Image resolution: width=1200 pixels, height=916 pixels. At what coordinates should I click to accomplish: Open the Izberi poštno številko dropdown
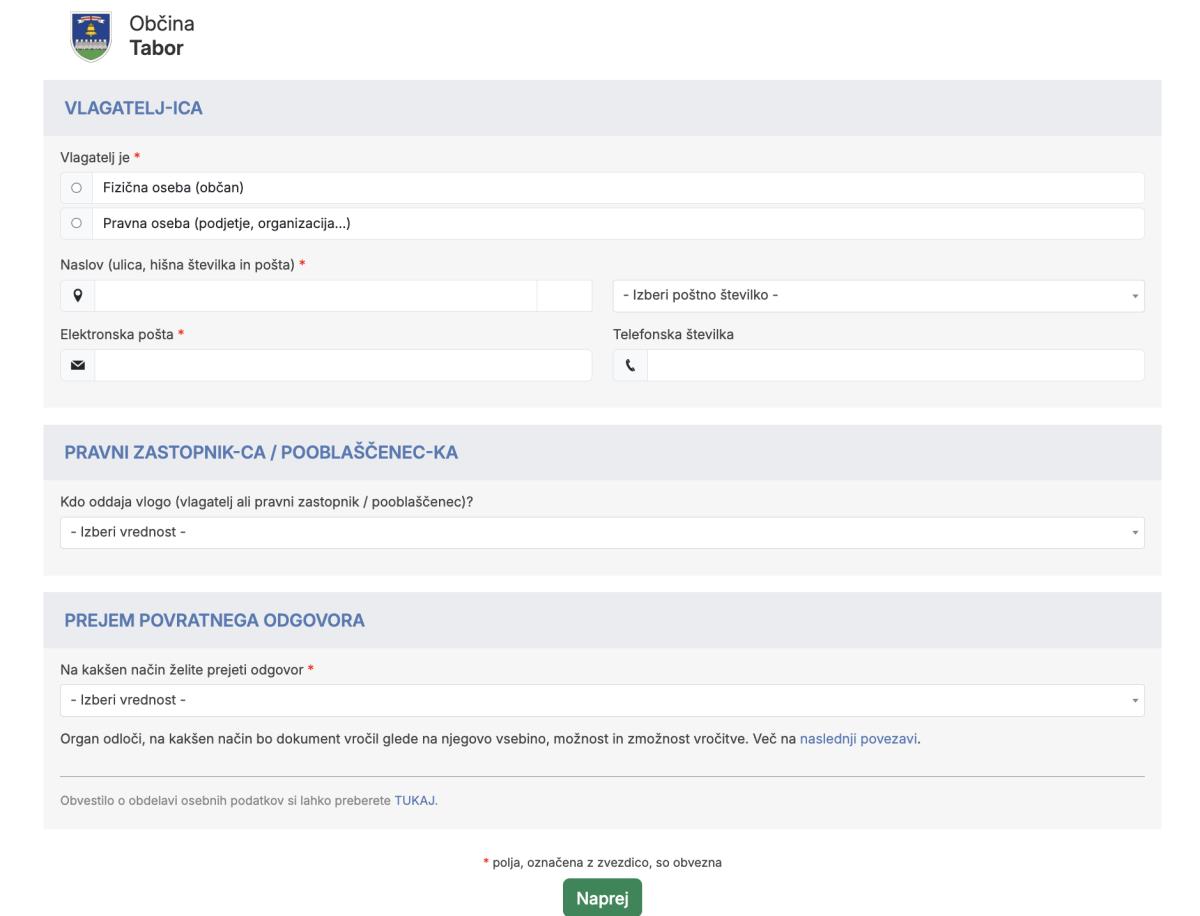[x=877, y=296]
